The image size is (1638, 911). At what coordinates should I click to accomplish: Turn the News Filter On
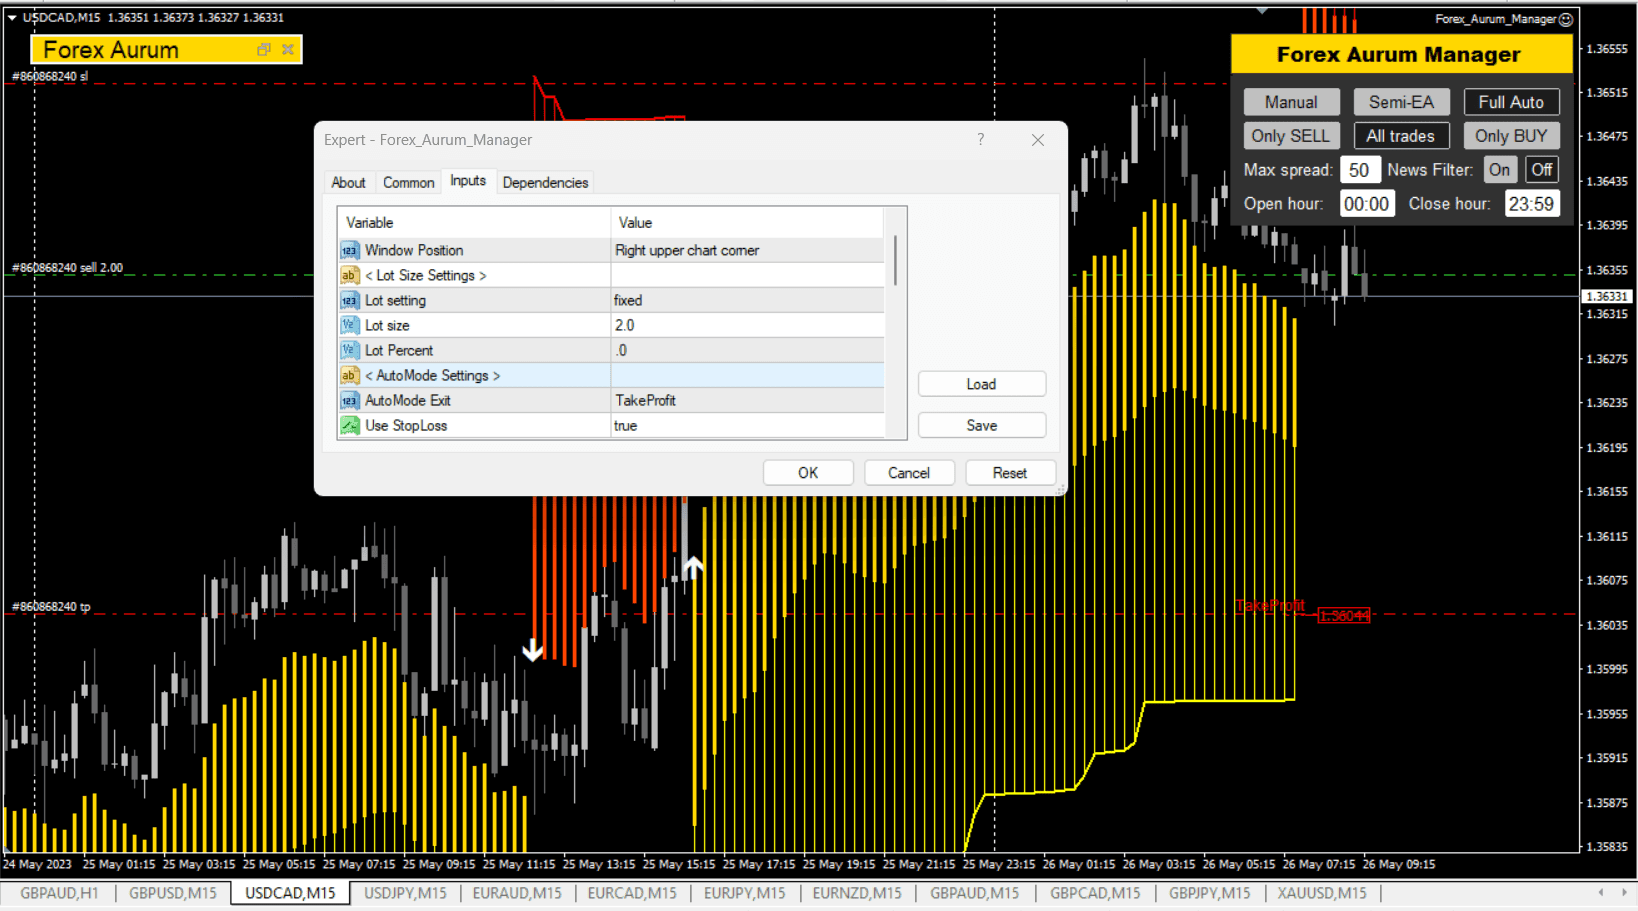pyautogui.click(x=1499, y=170)
